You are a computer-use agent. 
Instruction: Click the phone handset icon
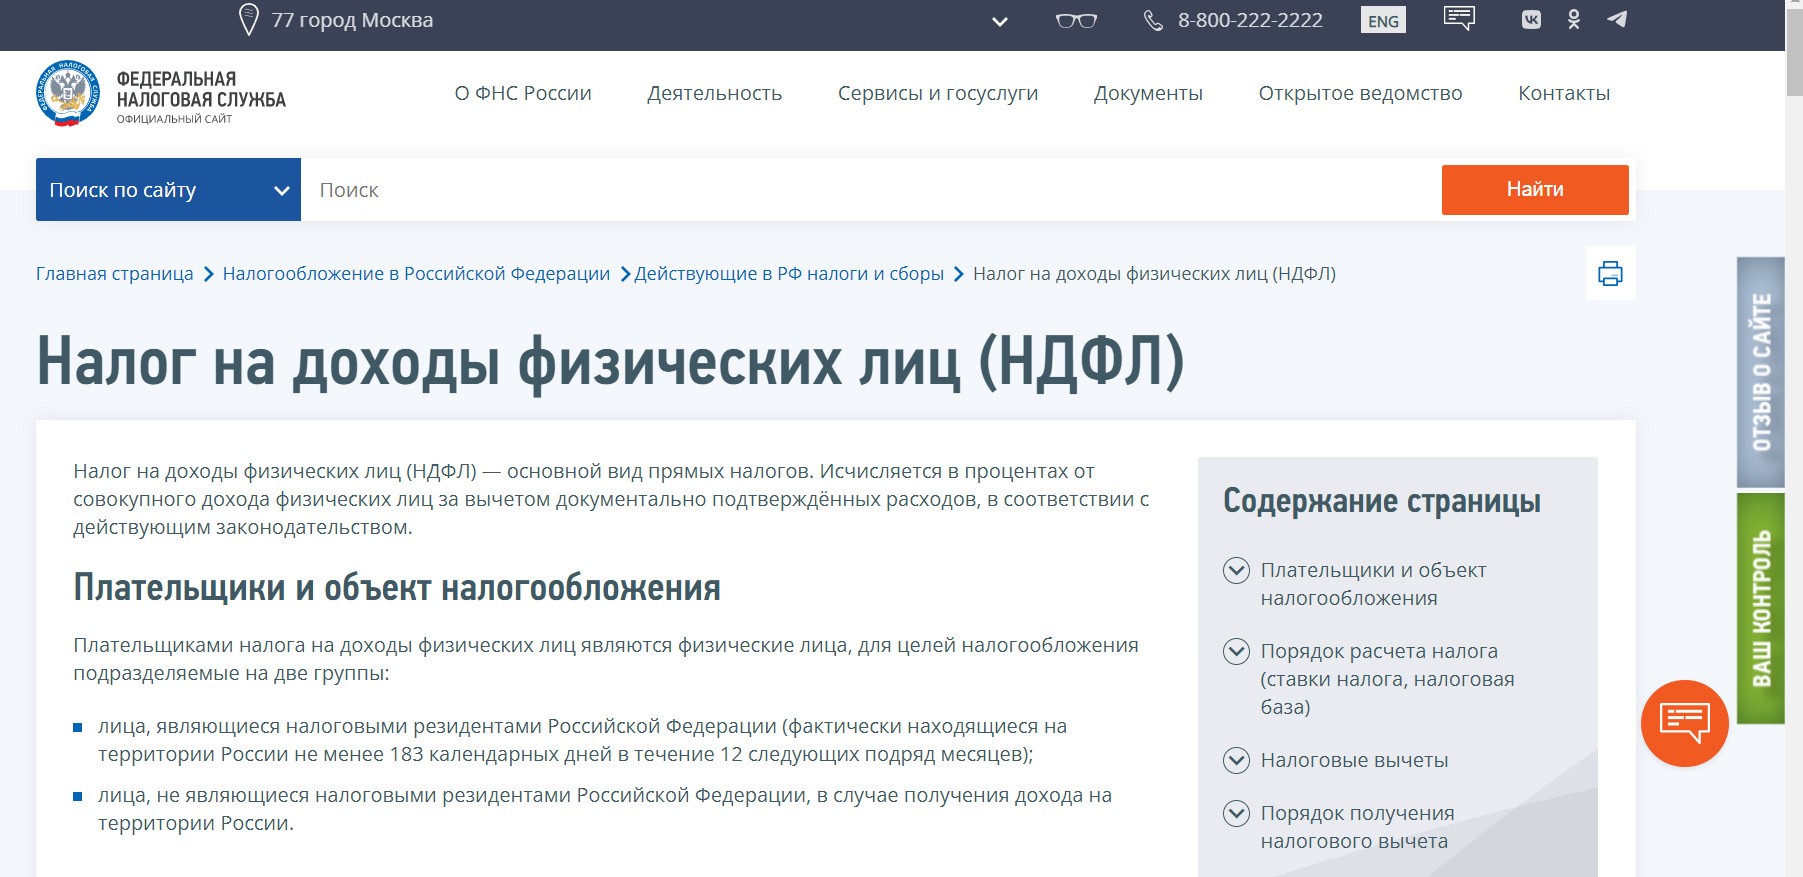click(x=1153, y=20)
